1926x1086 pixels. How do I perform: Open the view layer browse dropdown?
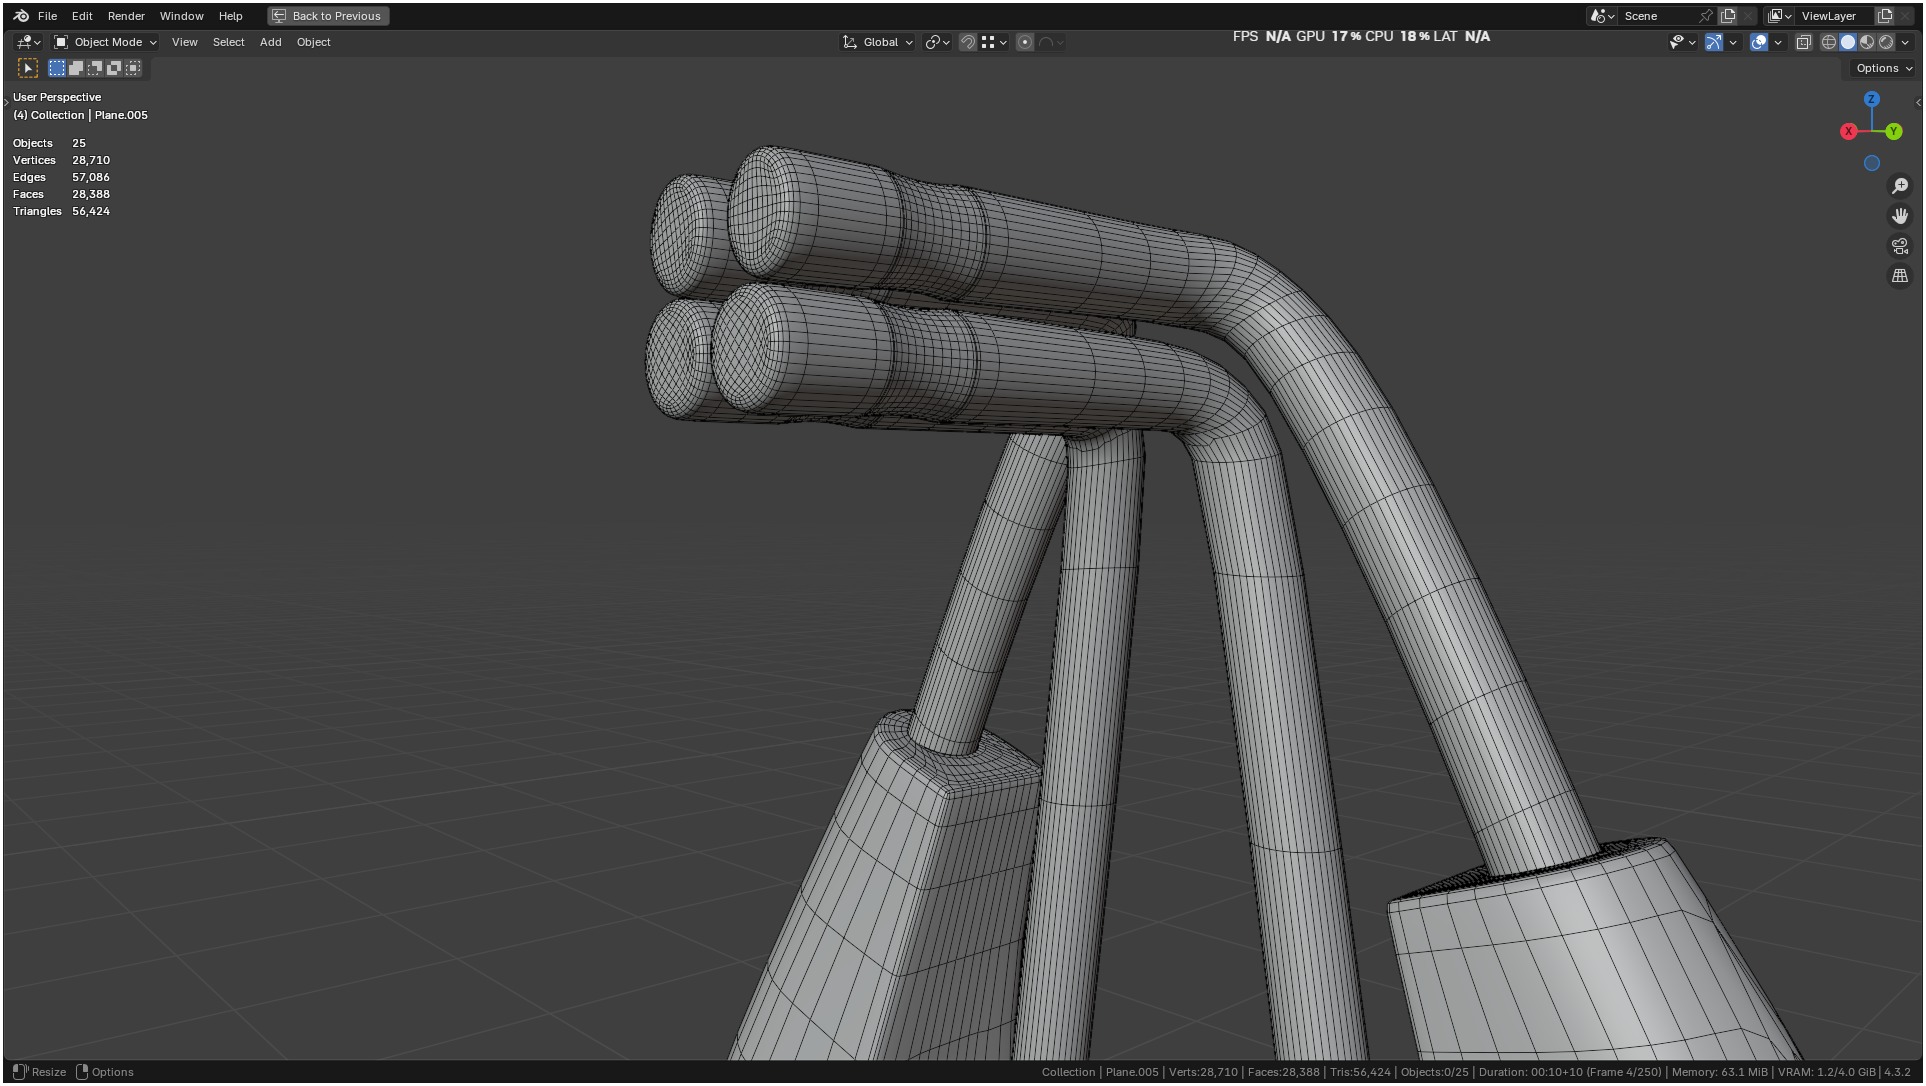coord(1779,16)
